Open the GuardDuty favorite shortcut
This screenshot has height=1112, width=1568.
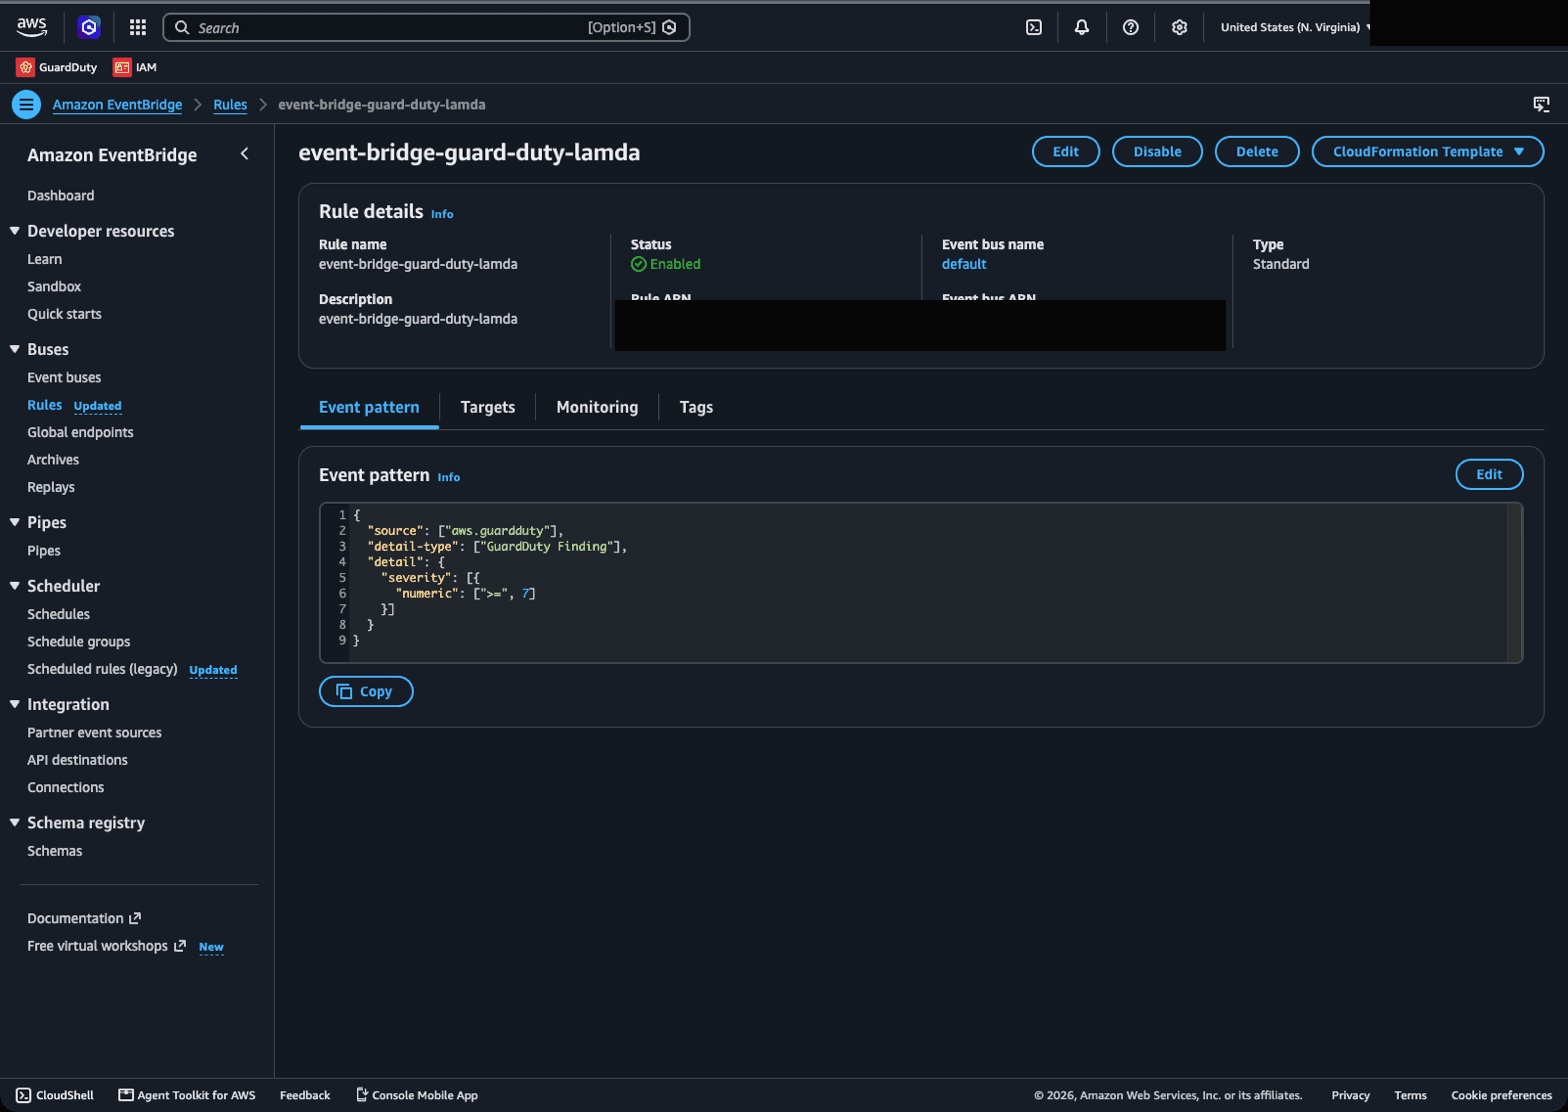(x=57, y=67)
